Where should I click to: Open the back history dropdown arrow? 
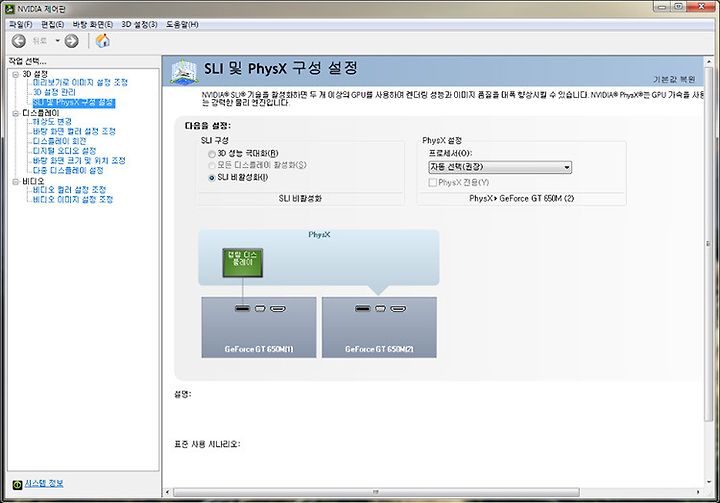pos(57,41)
